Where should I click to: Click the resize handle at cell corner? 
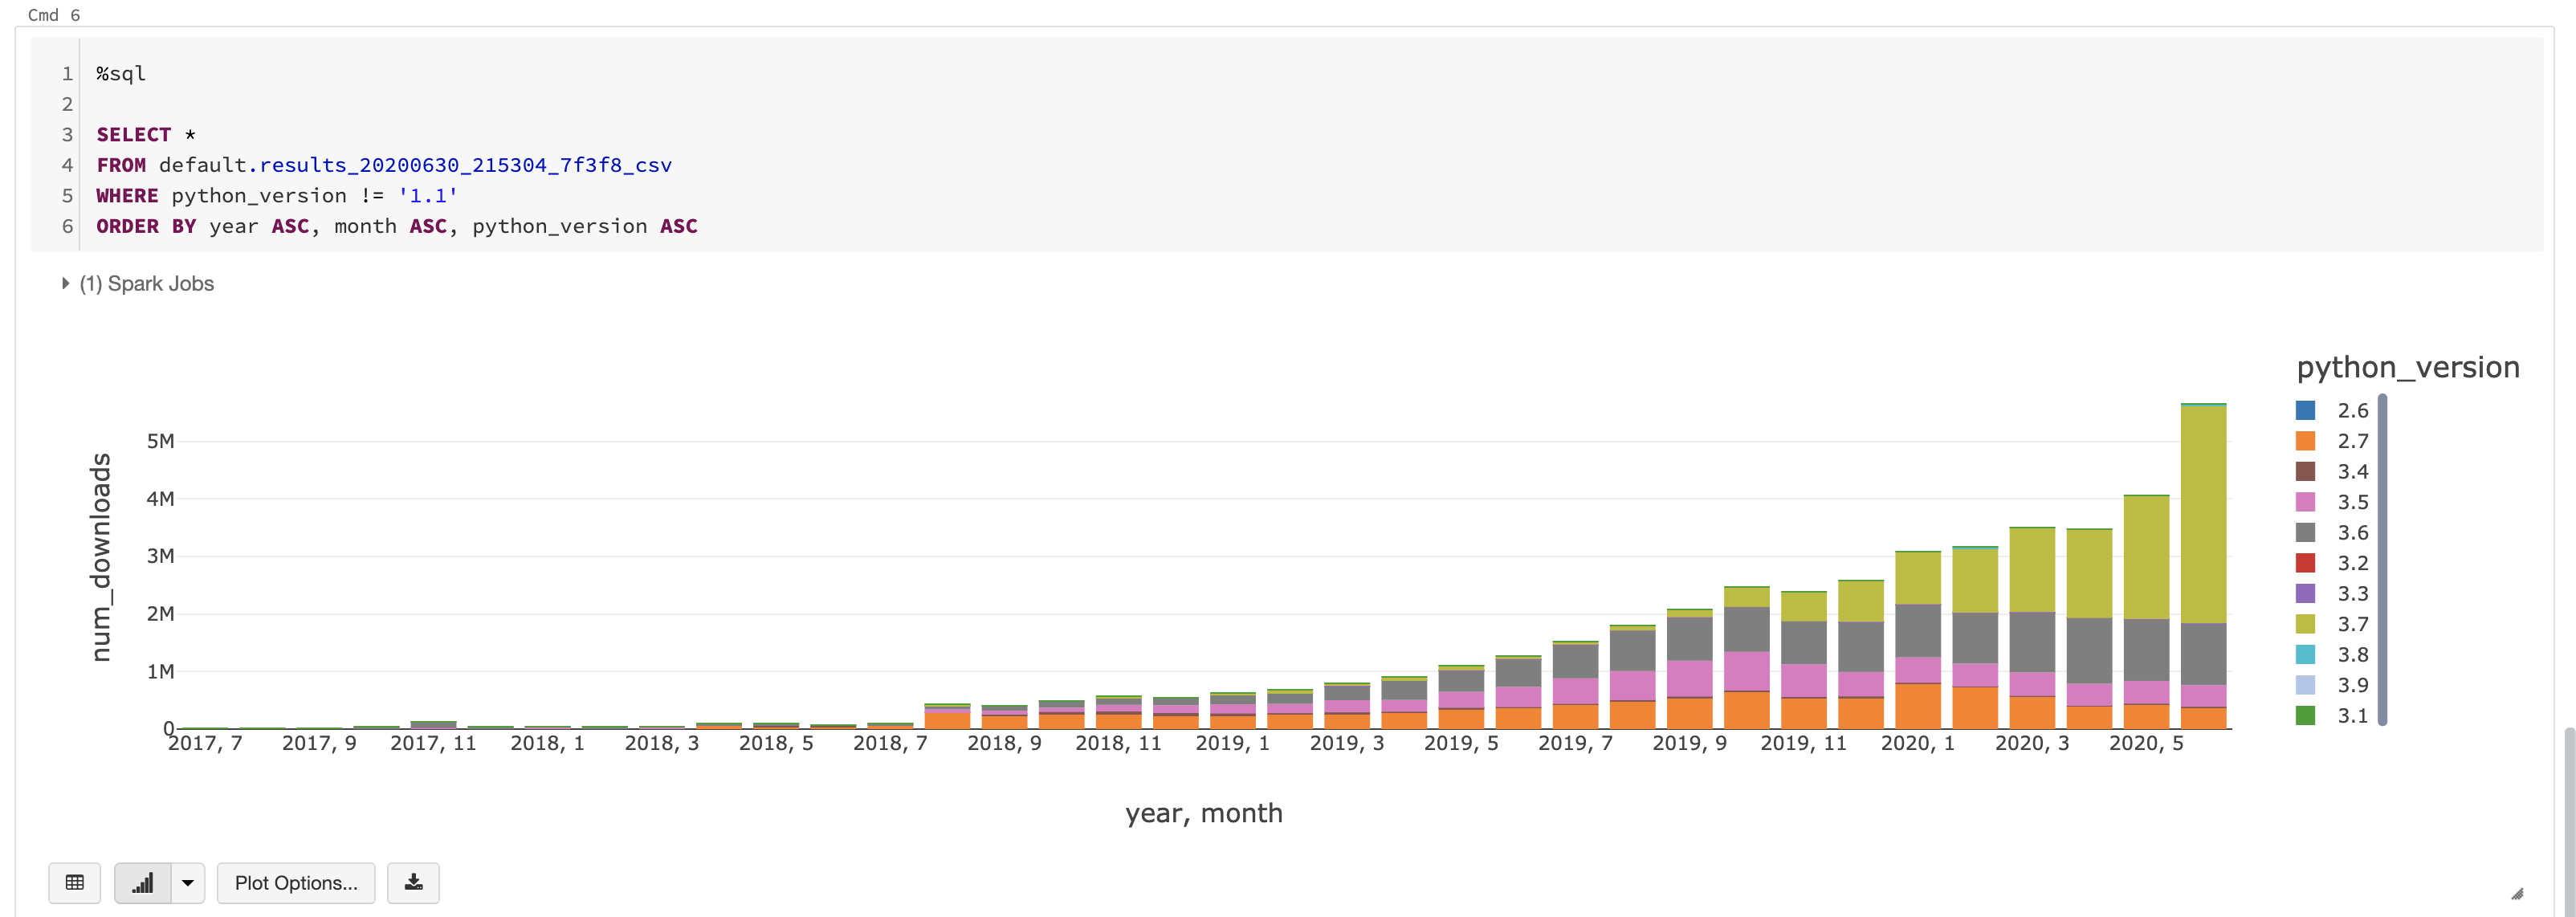[2517, 893]
